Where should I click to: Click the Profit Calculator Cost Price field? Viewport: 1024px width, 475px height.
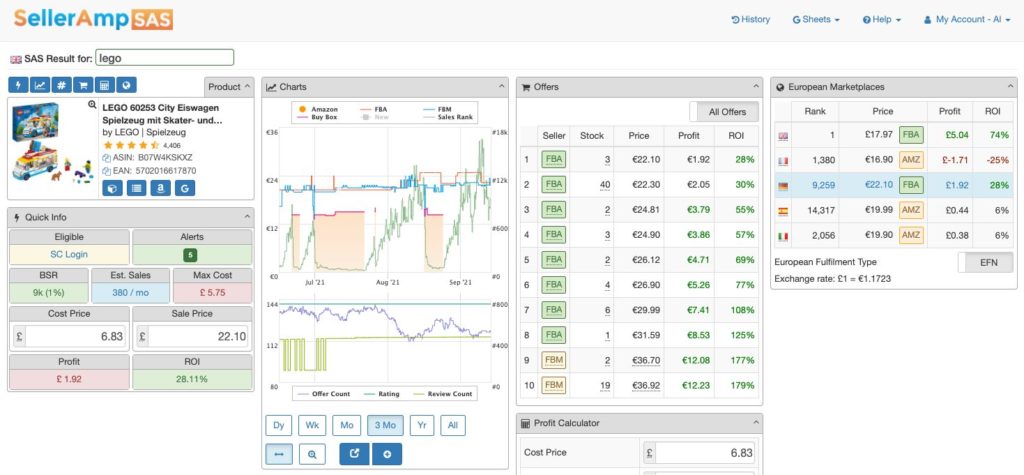pos(705,453)
